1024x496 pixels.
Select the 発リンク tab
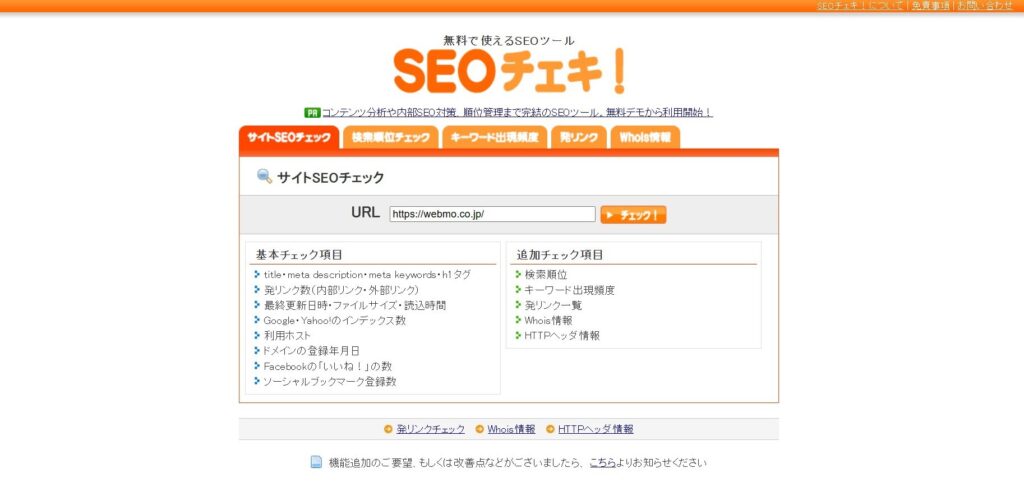578,137
